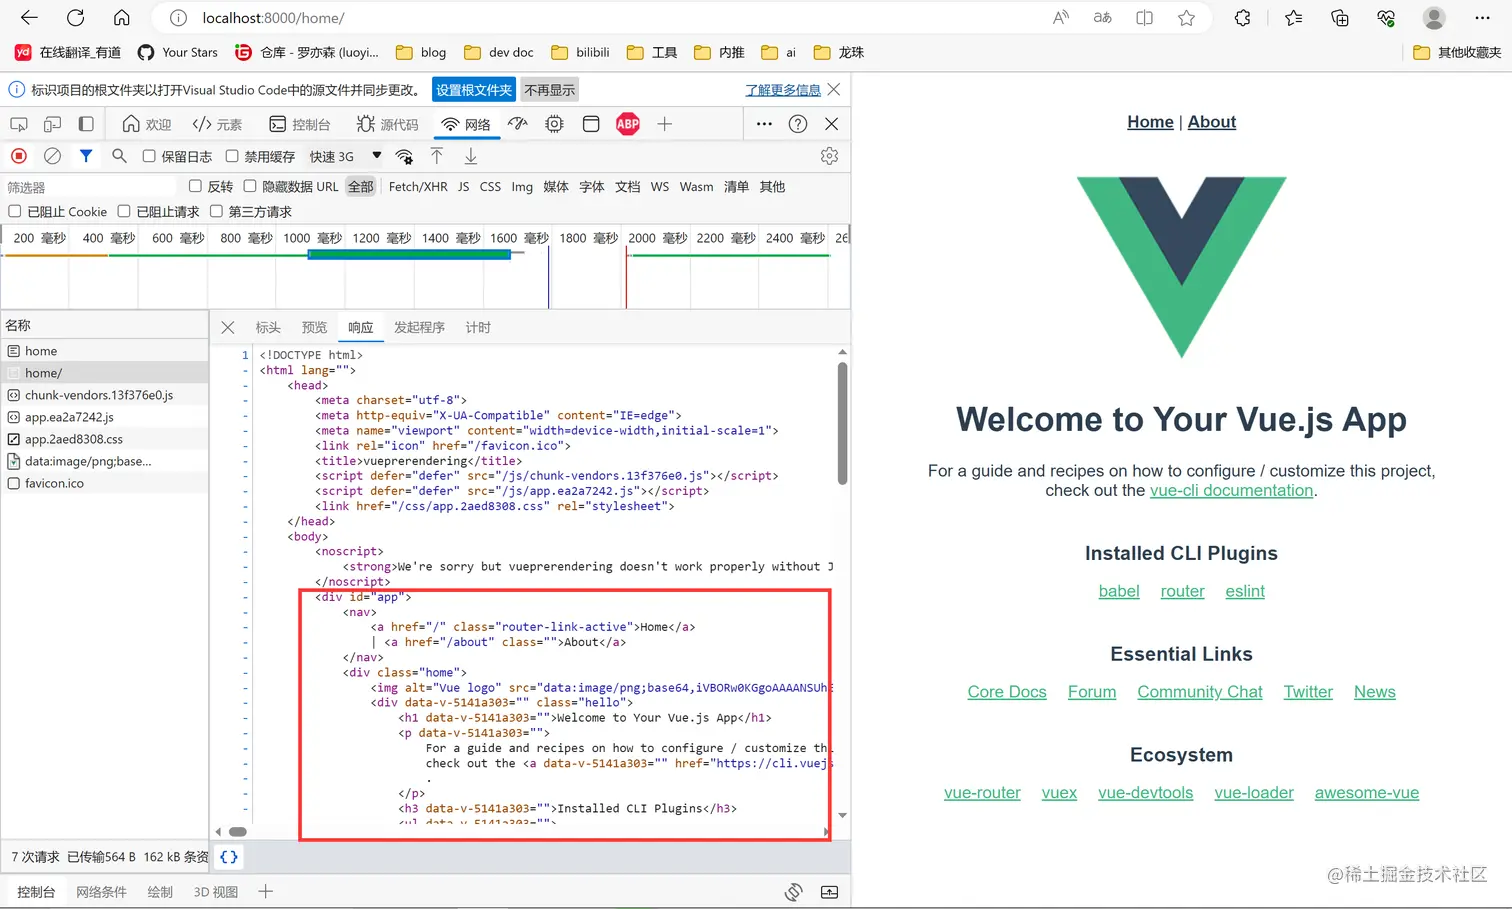This screenshot has width=1512, height=909.
Task: Open the Community Chat link
Action: [1200, 692]
